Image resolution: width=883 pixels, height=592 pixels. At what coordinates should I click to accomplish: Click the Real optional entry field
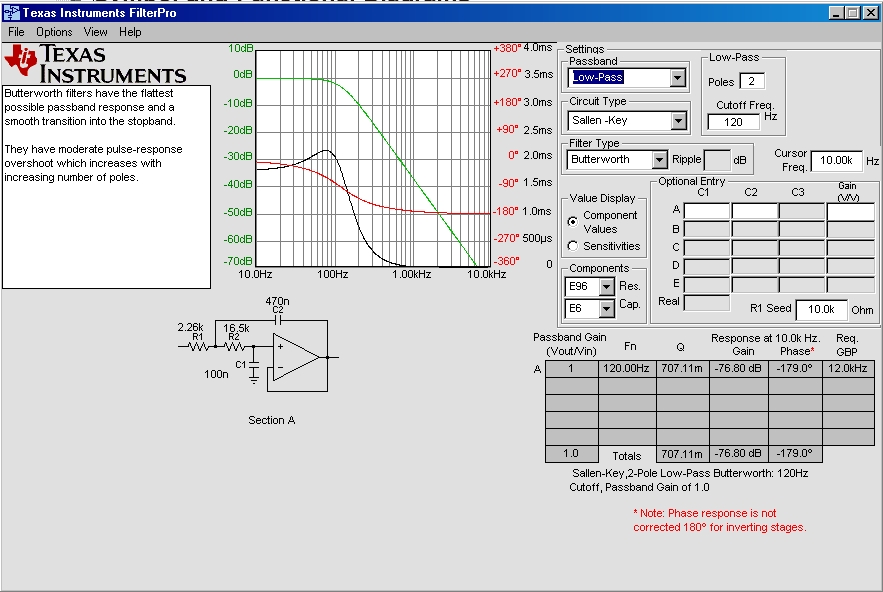coord(706,302)
